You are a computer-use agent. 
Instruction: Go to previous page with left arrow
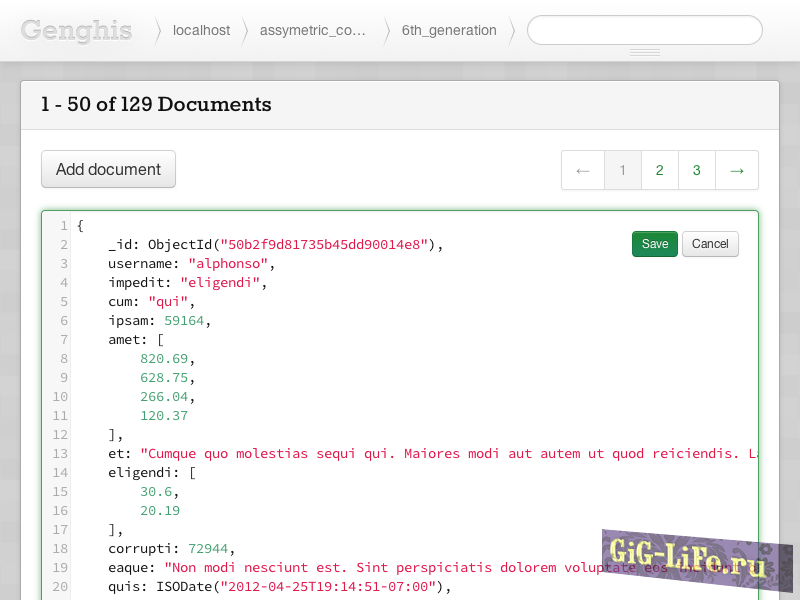point(583,170)
